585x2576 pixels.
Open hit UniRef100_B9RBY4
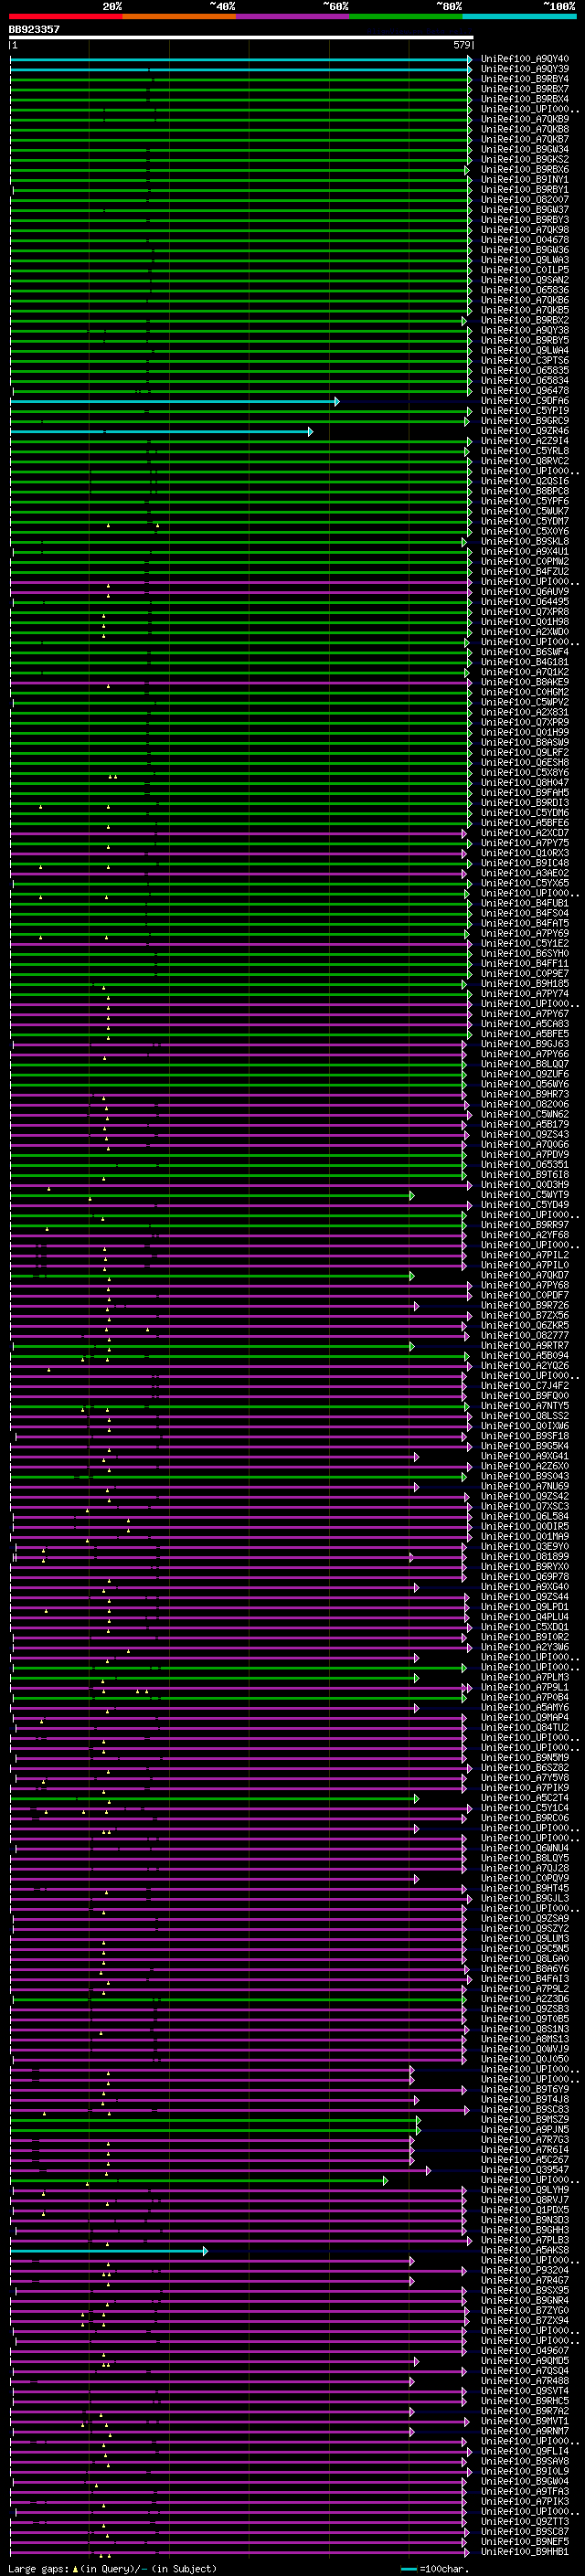pos(524,79)
